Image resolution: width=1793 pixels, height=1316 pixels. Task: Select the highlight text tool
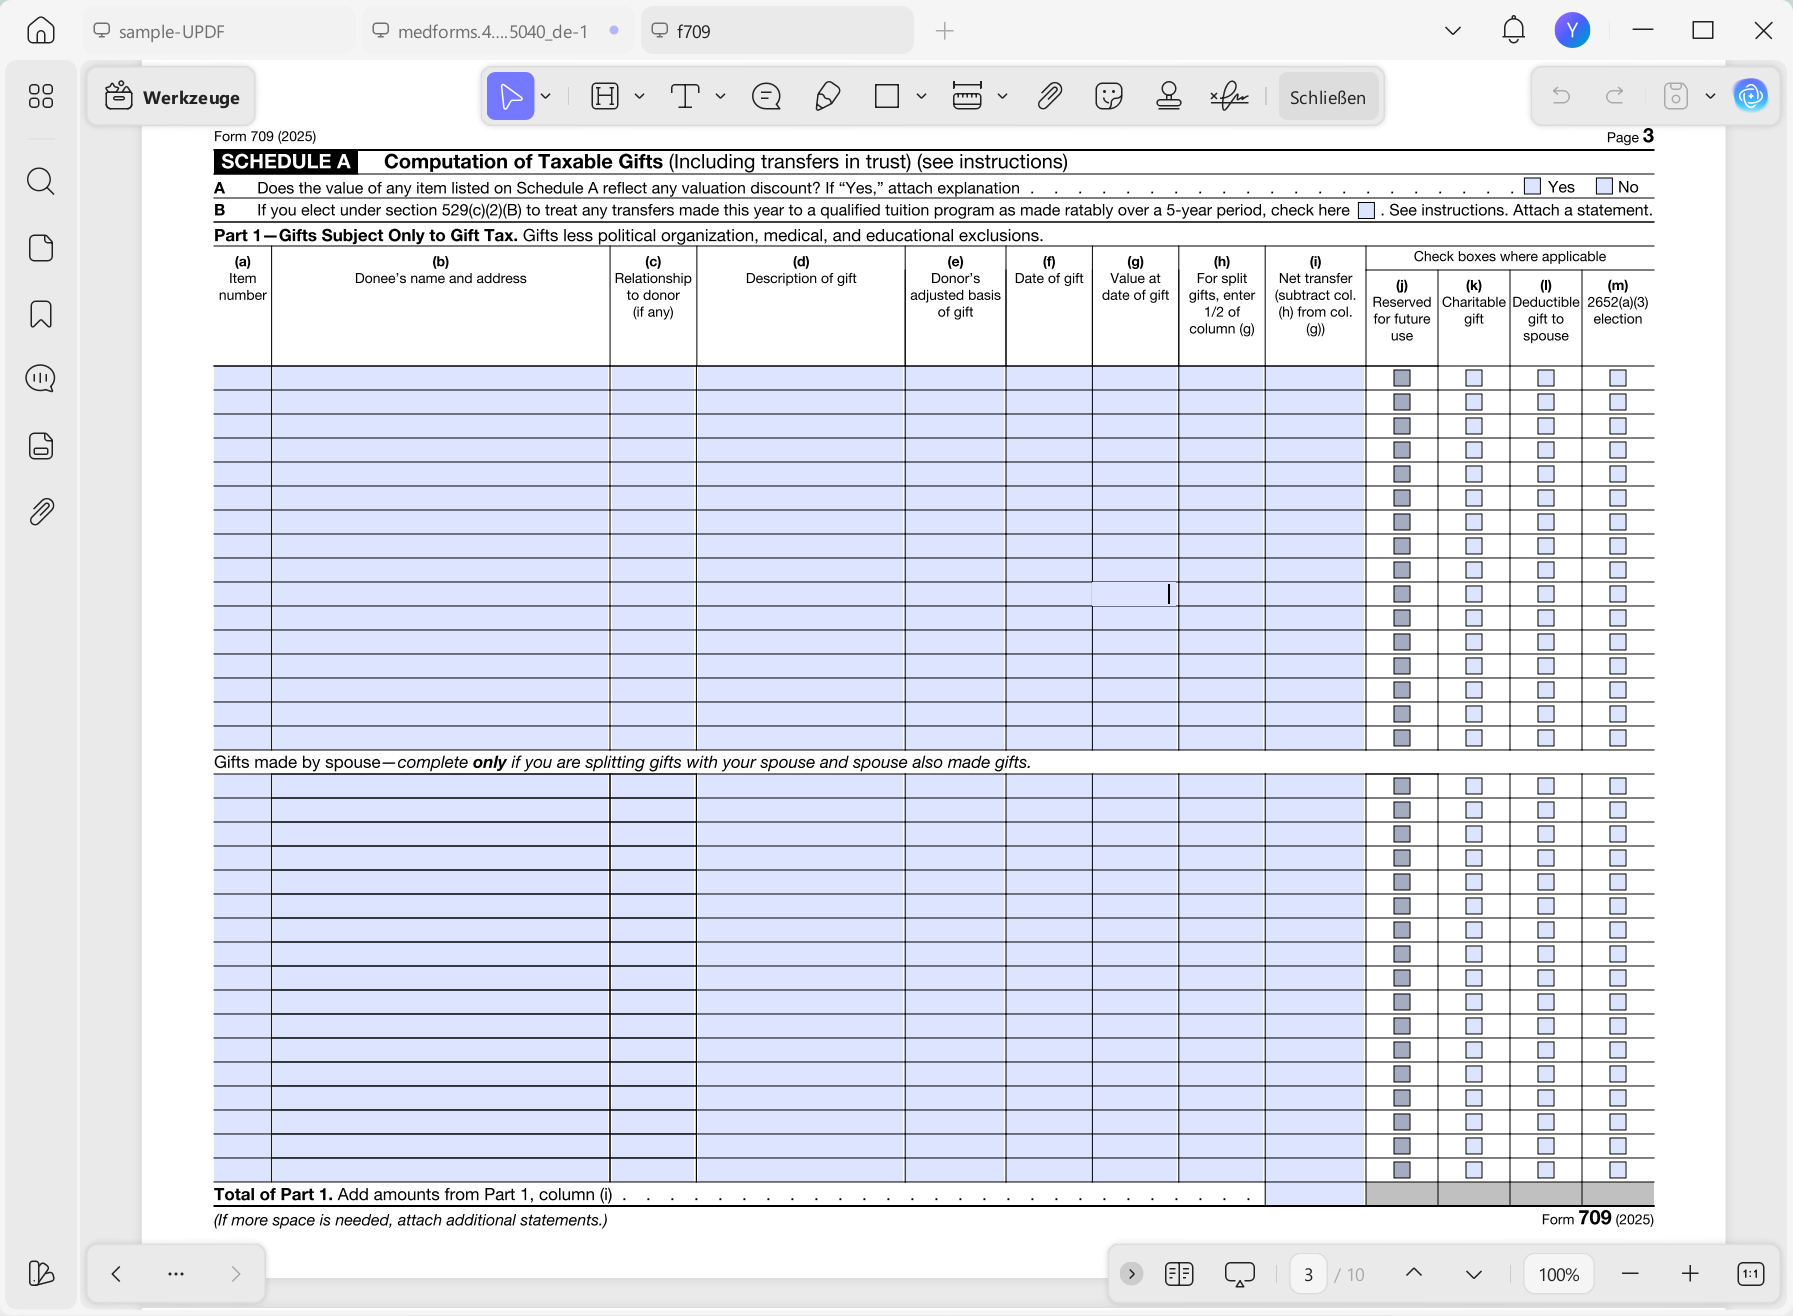click(605, 96)
